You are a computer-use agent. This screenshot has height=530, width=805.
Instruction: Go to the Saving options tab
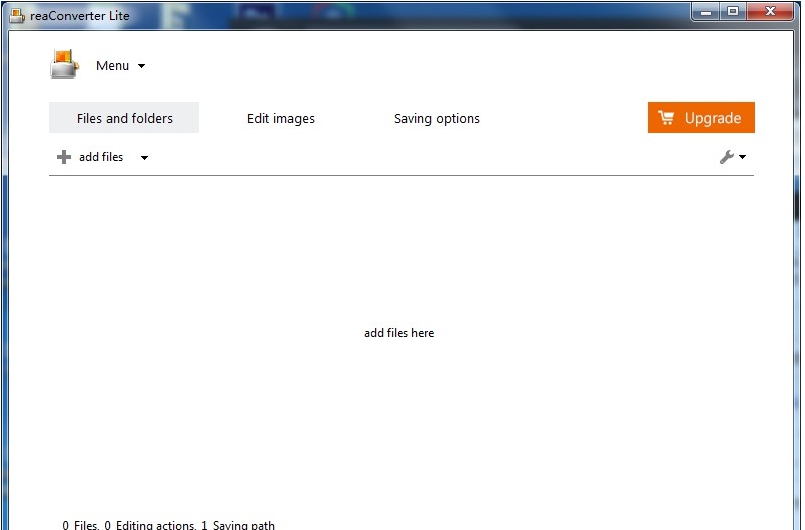click(436, 119)
